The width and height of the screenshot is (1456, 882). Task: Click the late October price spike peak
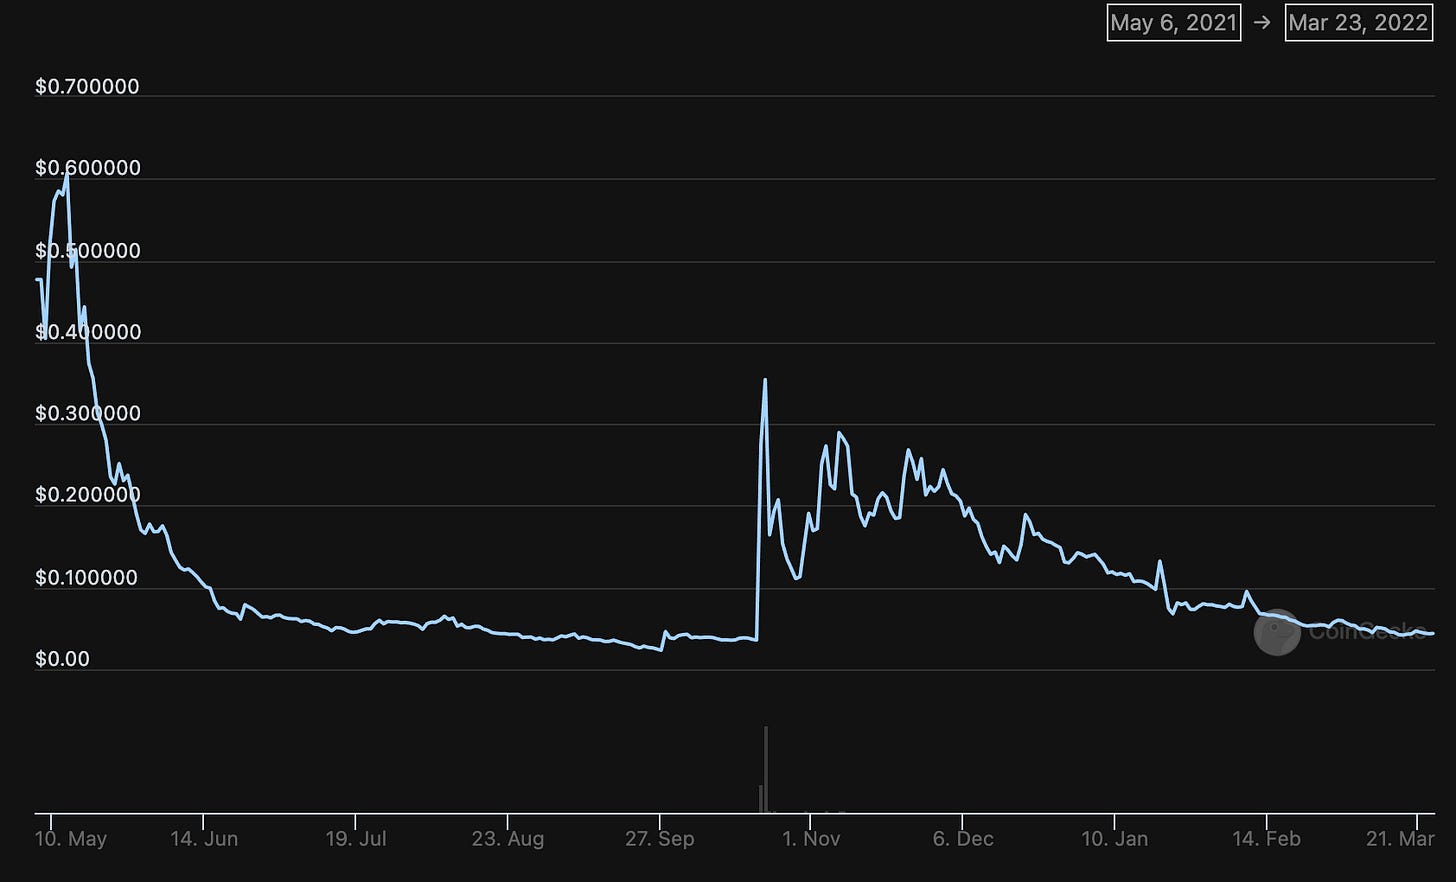[x=765, y=380]
